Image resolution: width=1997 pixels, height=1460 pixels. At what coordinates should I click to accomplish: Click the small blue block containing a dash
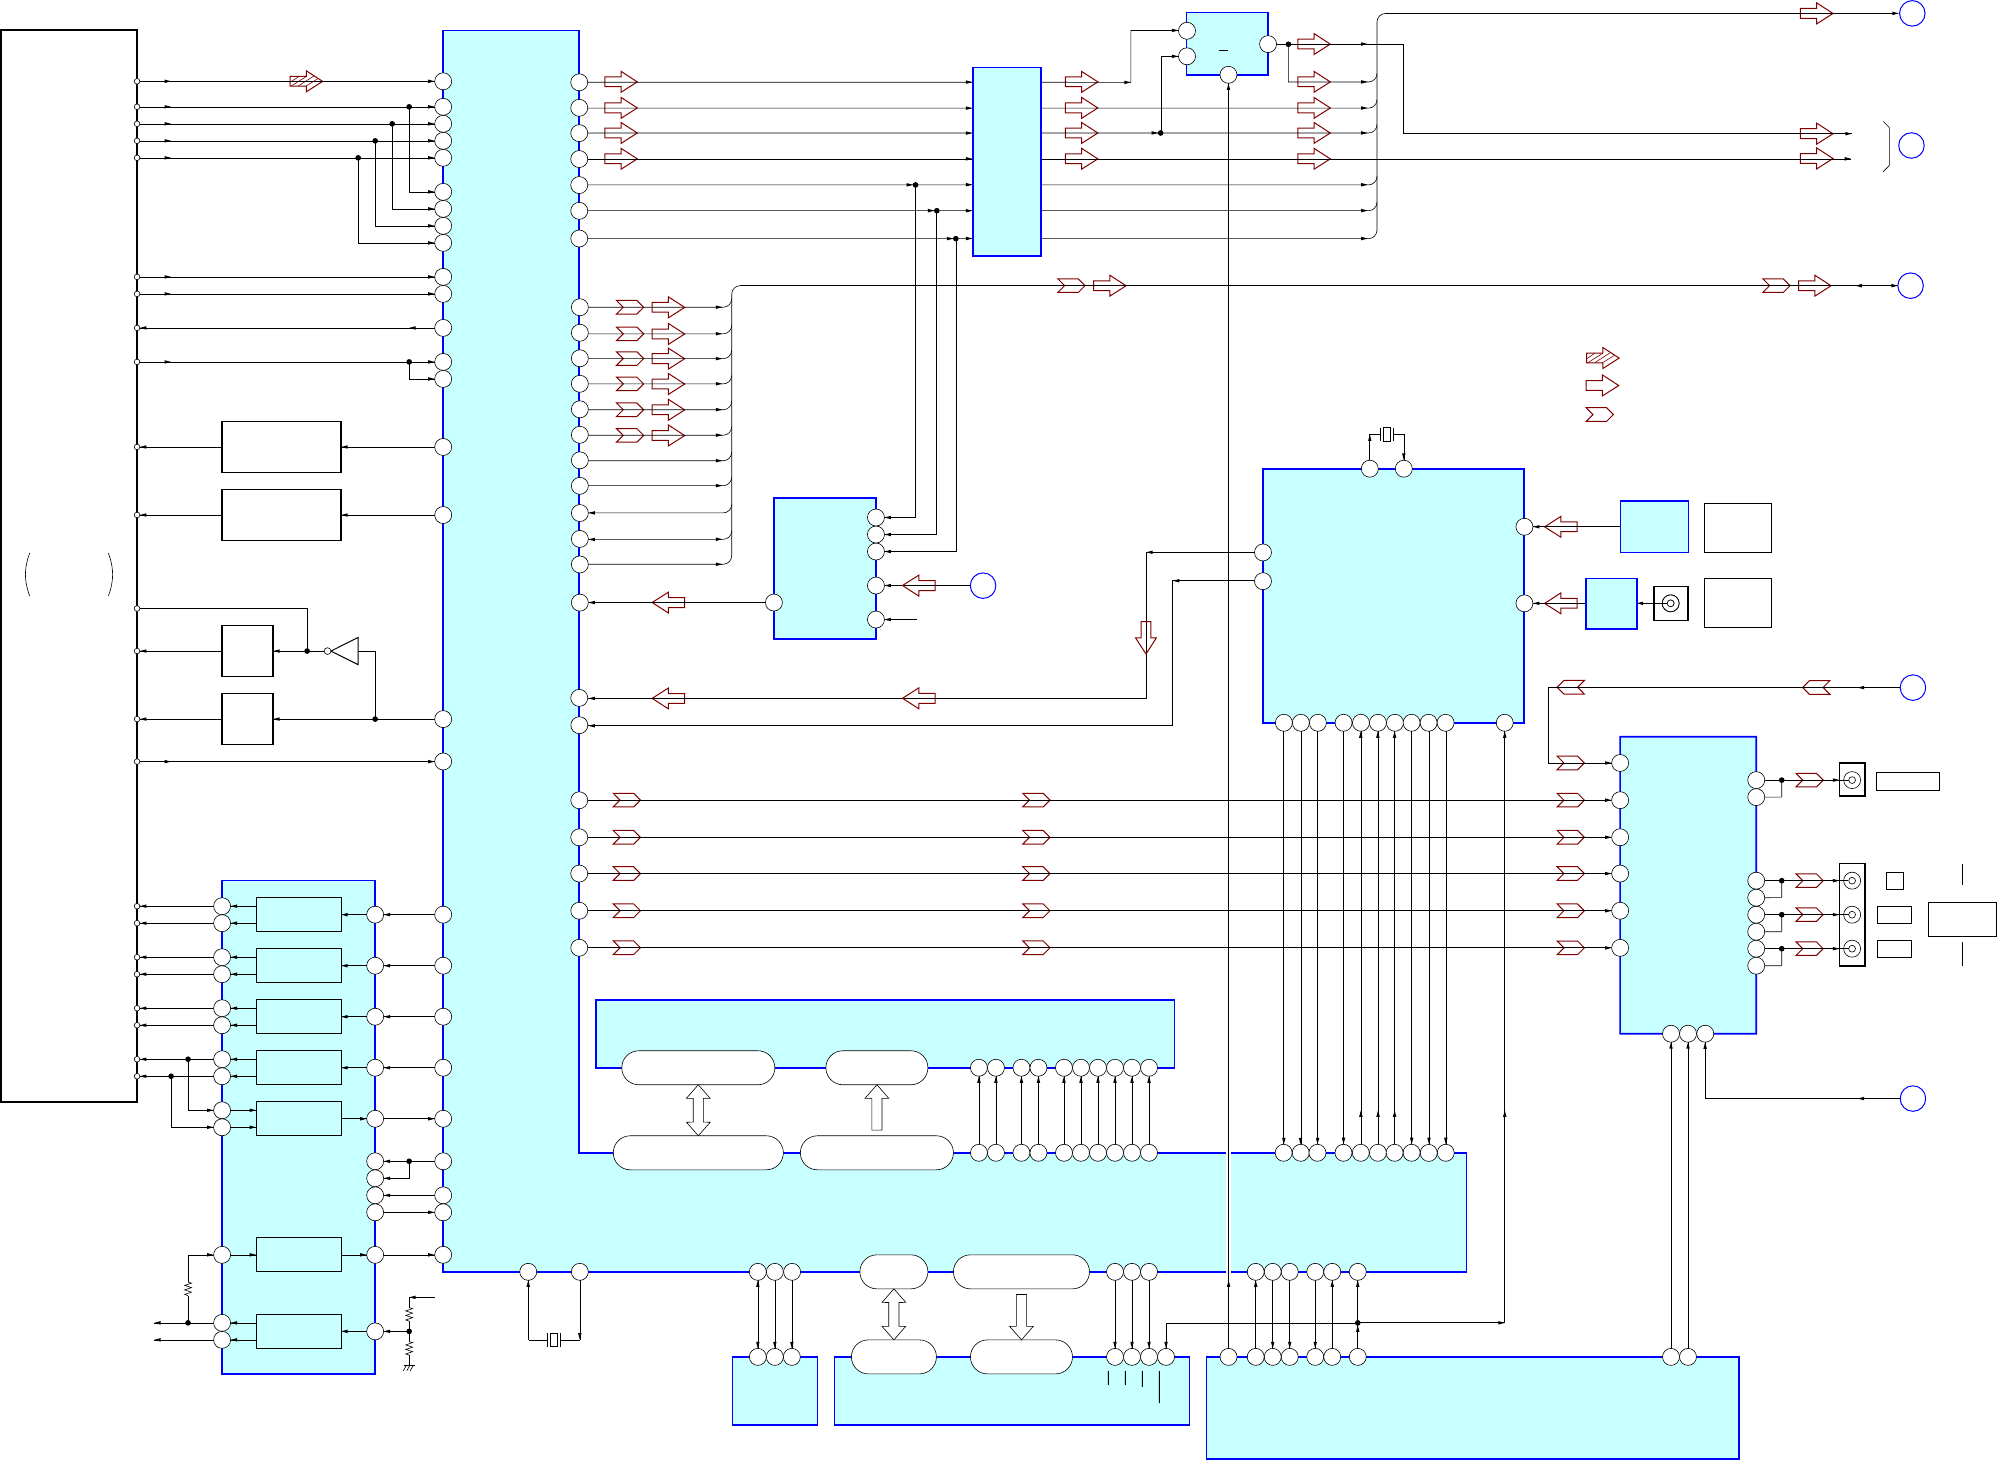tap(1227, 44)
